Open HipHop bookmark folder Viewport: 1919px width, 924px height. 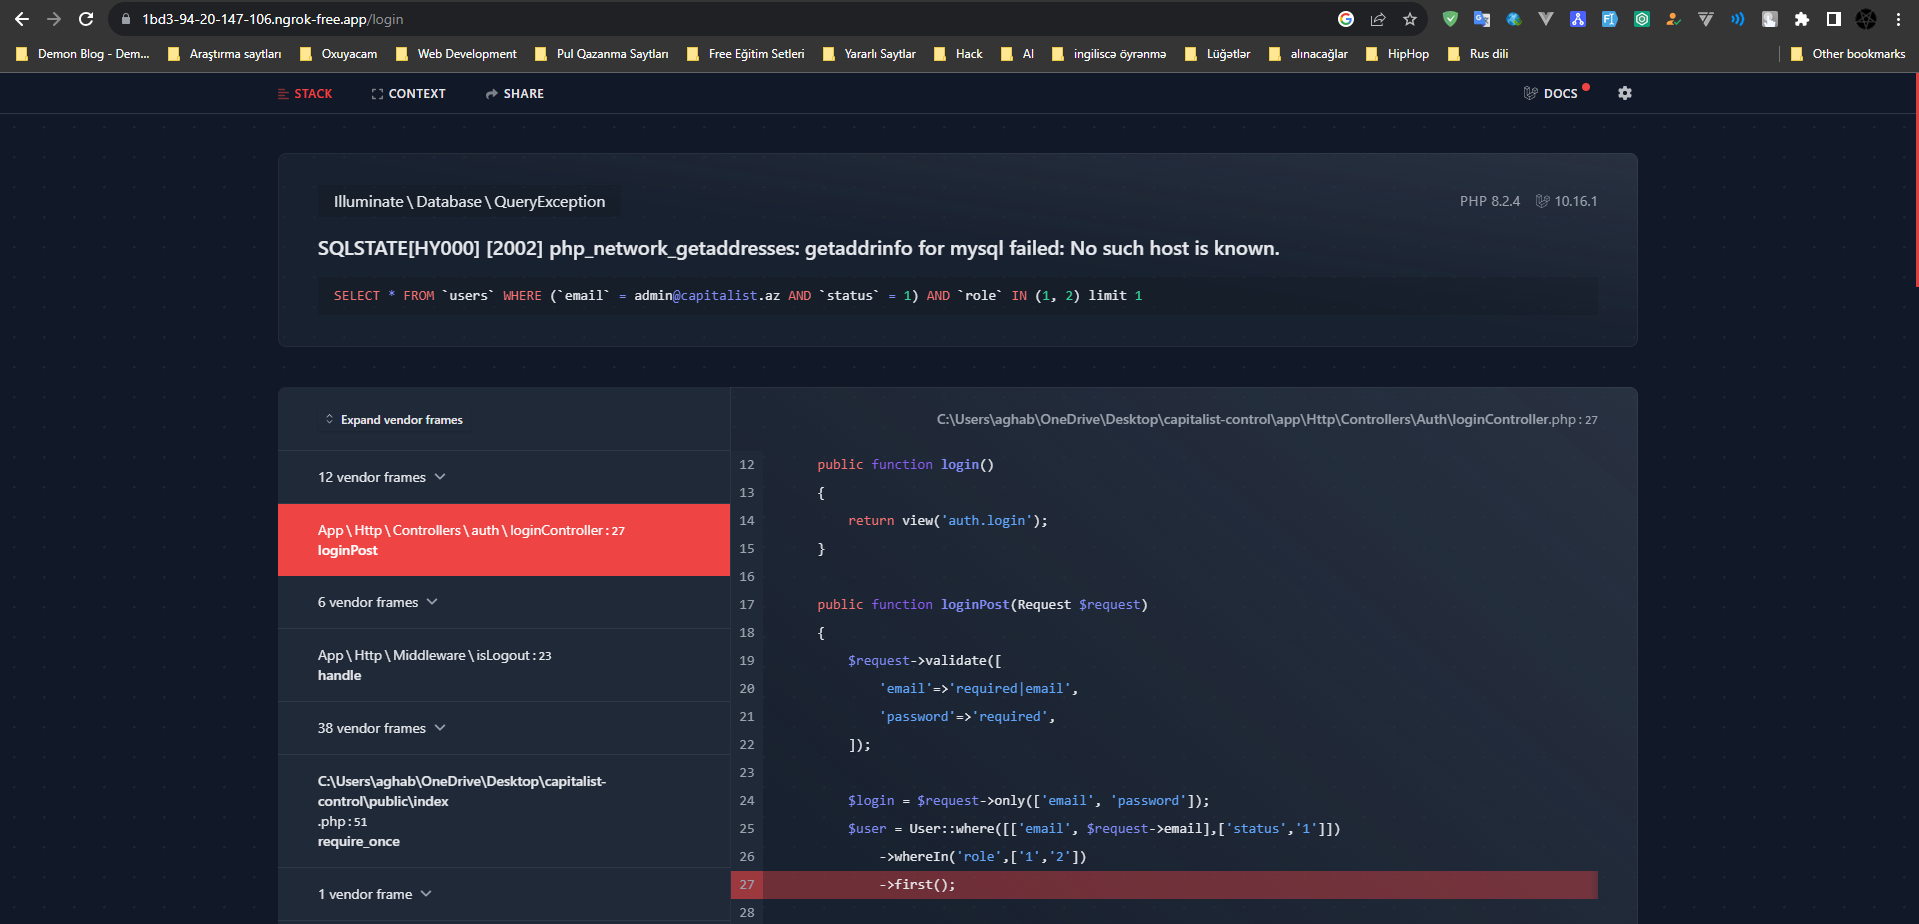1397,54
